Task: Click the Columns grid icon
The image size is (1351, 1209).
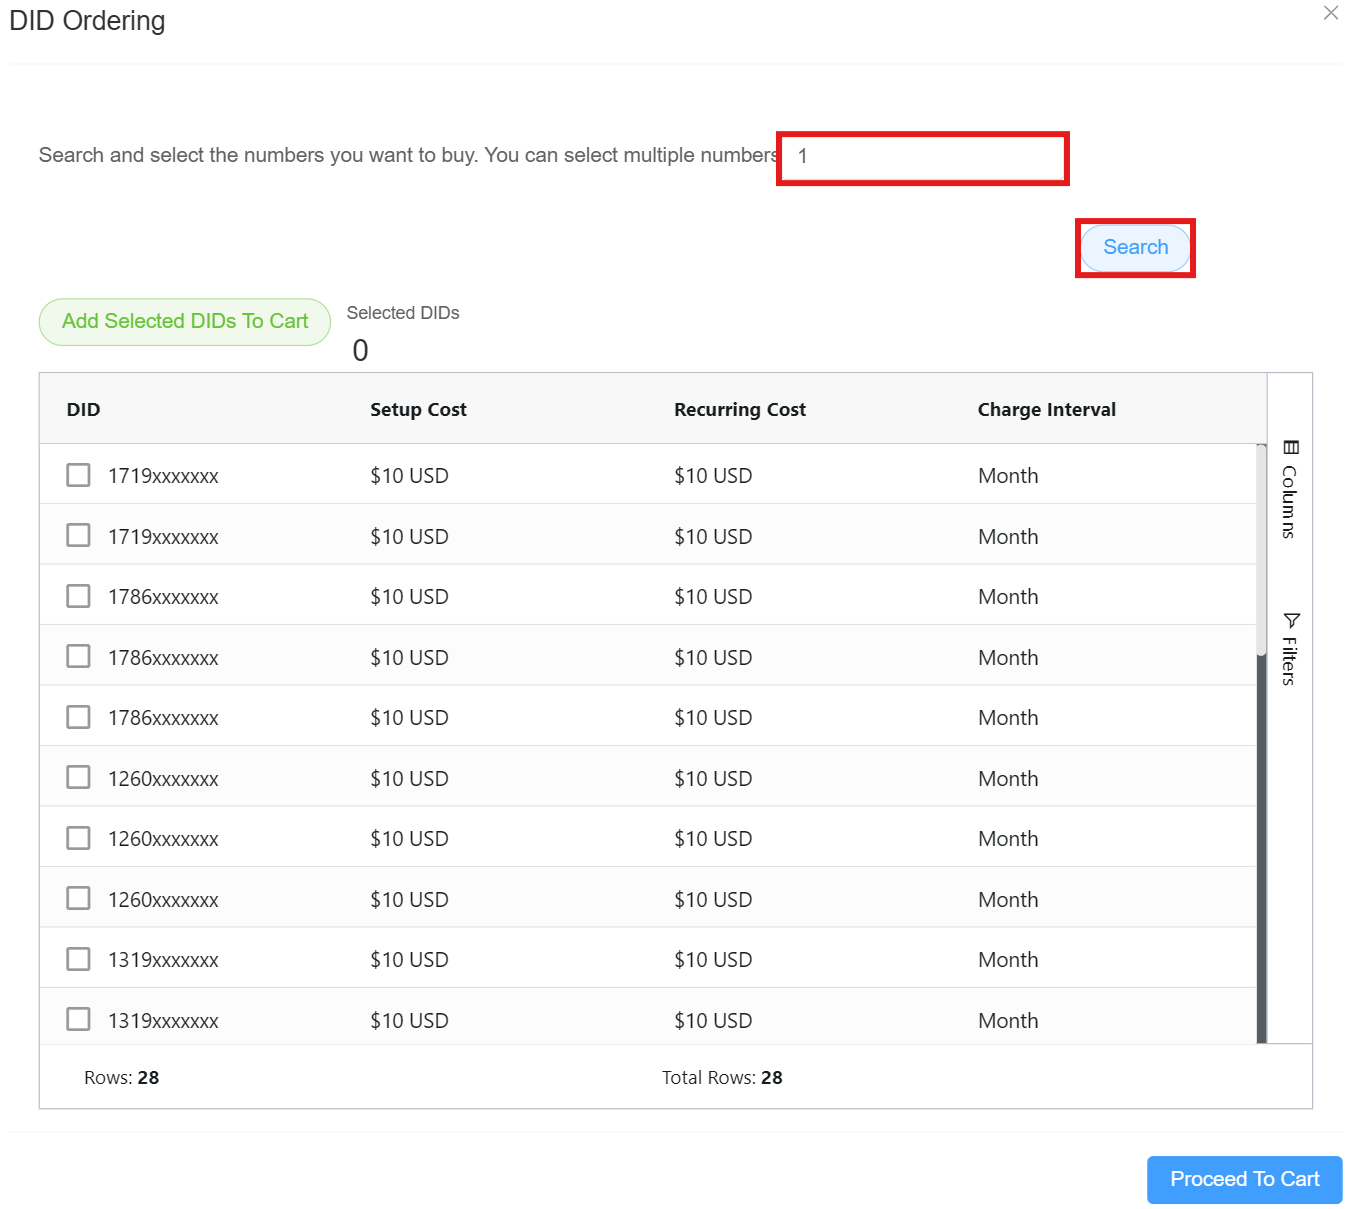Action: point(1291,447)
